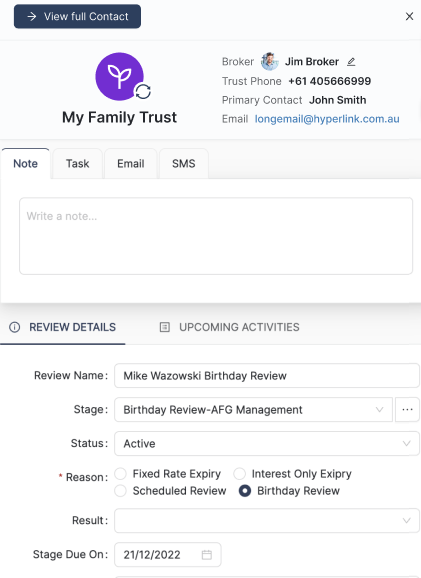Click the View full Contact button

click(x=77, y=17)
